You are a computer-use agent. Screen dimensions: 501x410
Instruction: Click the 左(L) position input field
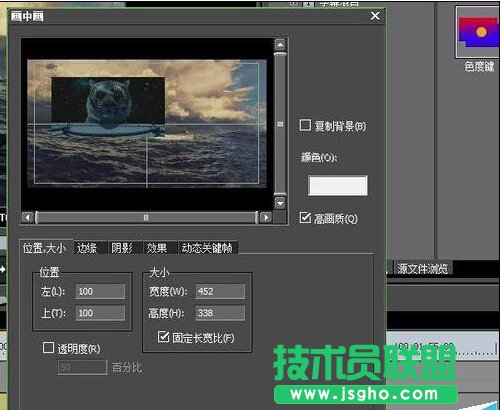(100, 291)
